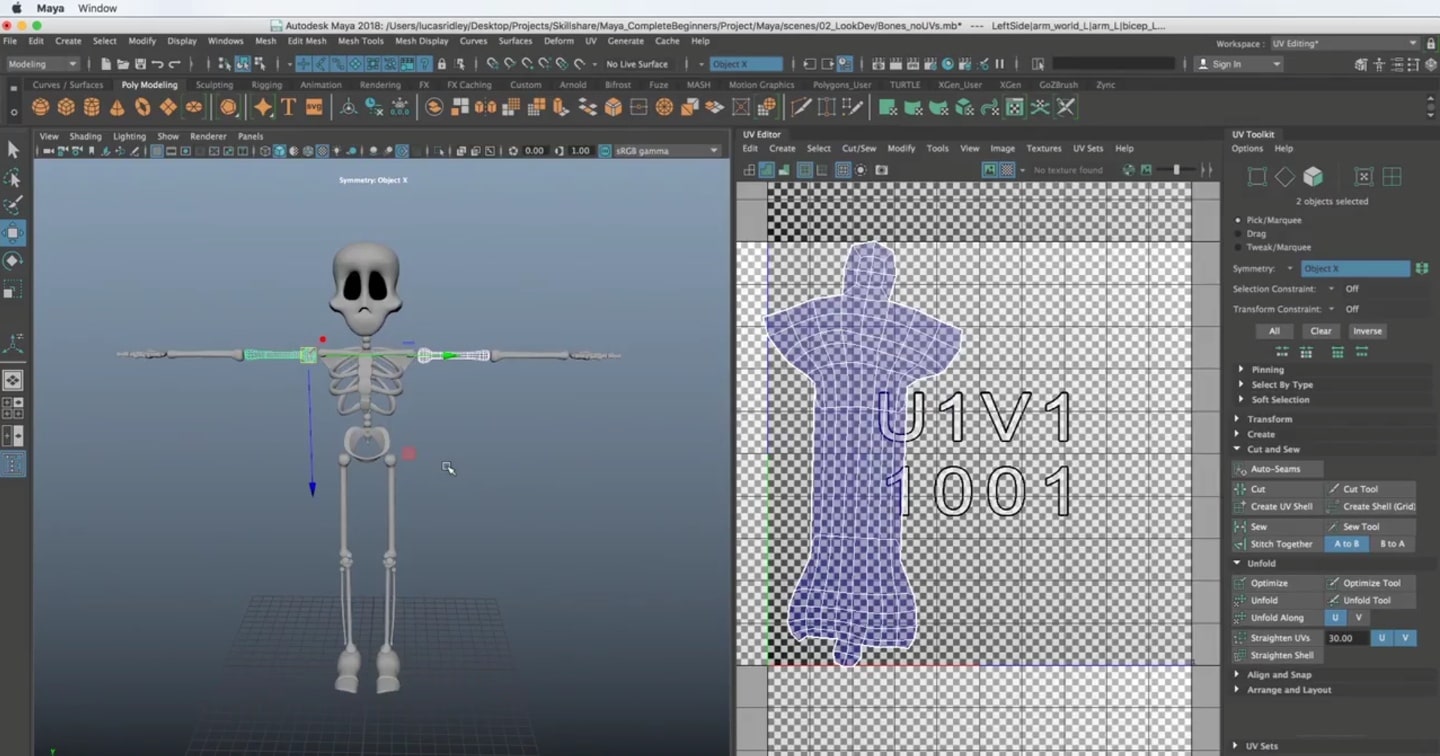Create a polygon cube from the shelf

click(66, 107)
